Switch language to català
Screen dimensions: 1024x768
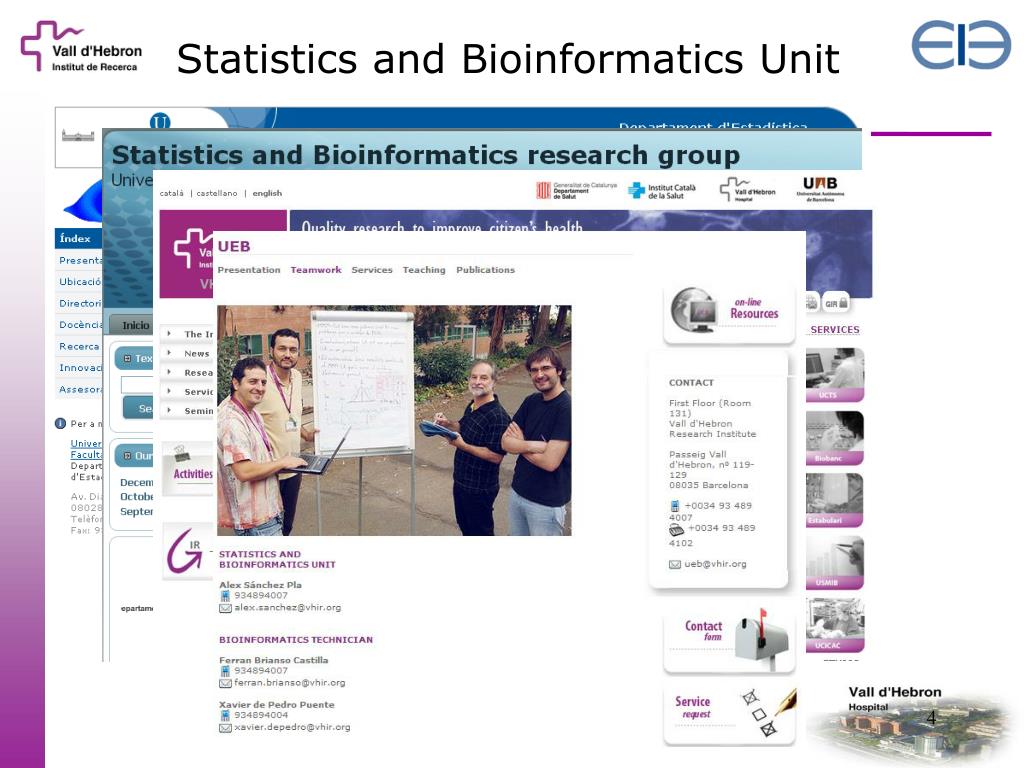(171, 193)
